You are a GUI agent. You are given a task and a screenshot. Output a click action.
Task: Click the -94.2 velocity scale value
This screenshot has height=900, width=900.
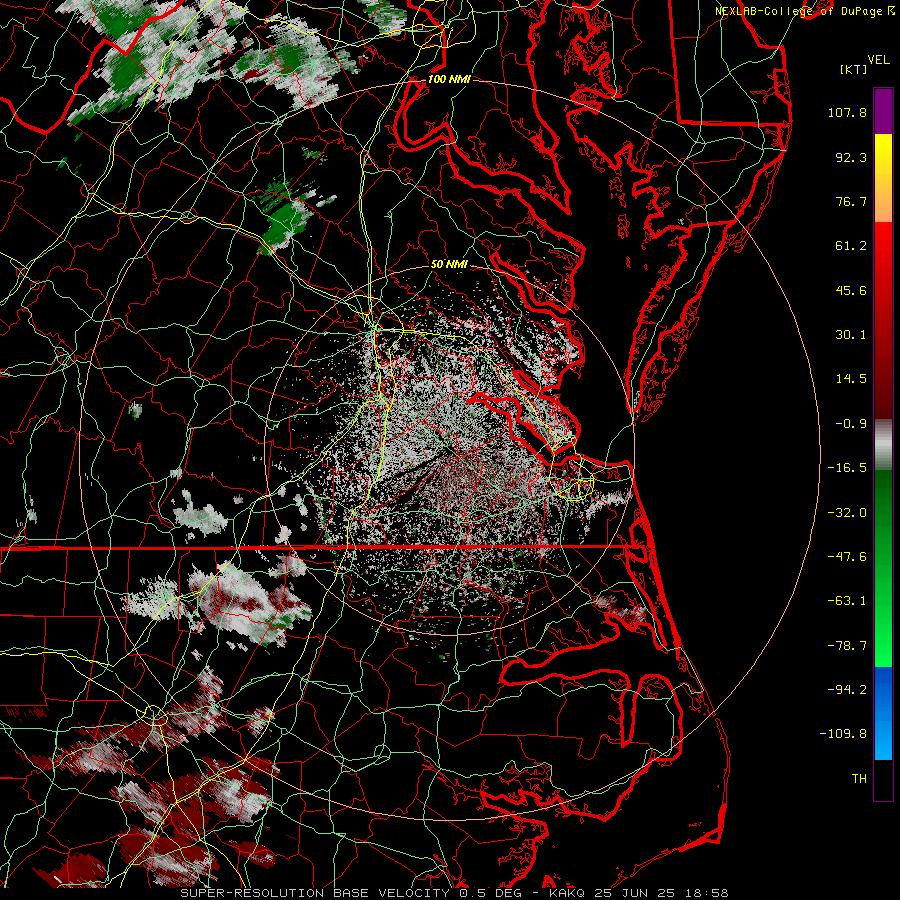[x=847, y=690]
